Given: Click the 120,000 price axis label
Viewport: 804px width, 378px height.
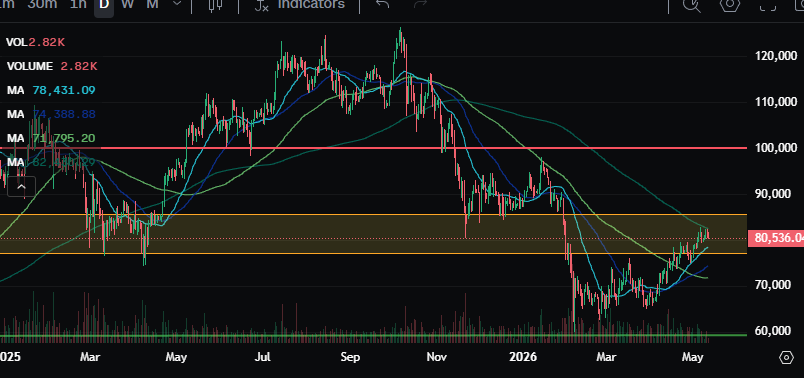Looking at the screenshot, I should [x=776, y=56].
